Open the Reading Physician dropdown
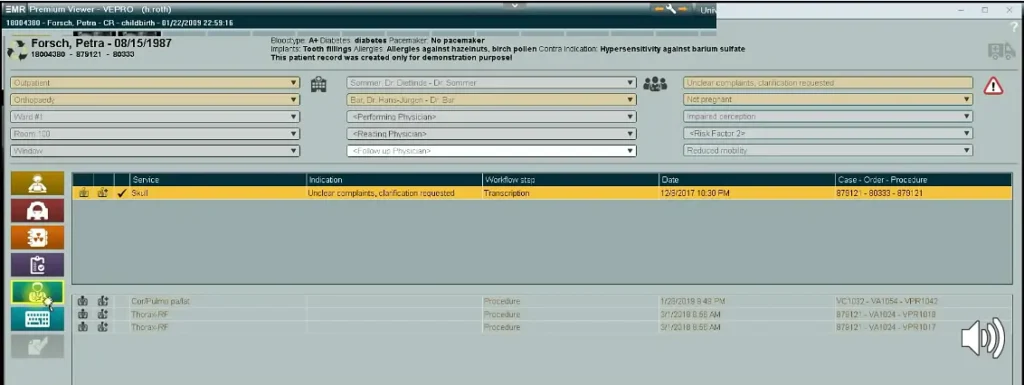Viewport: 1024px width, 385px height. pos(492,134)
